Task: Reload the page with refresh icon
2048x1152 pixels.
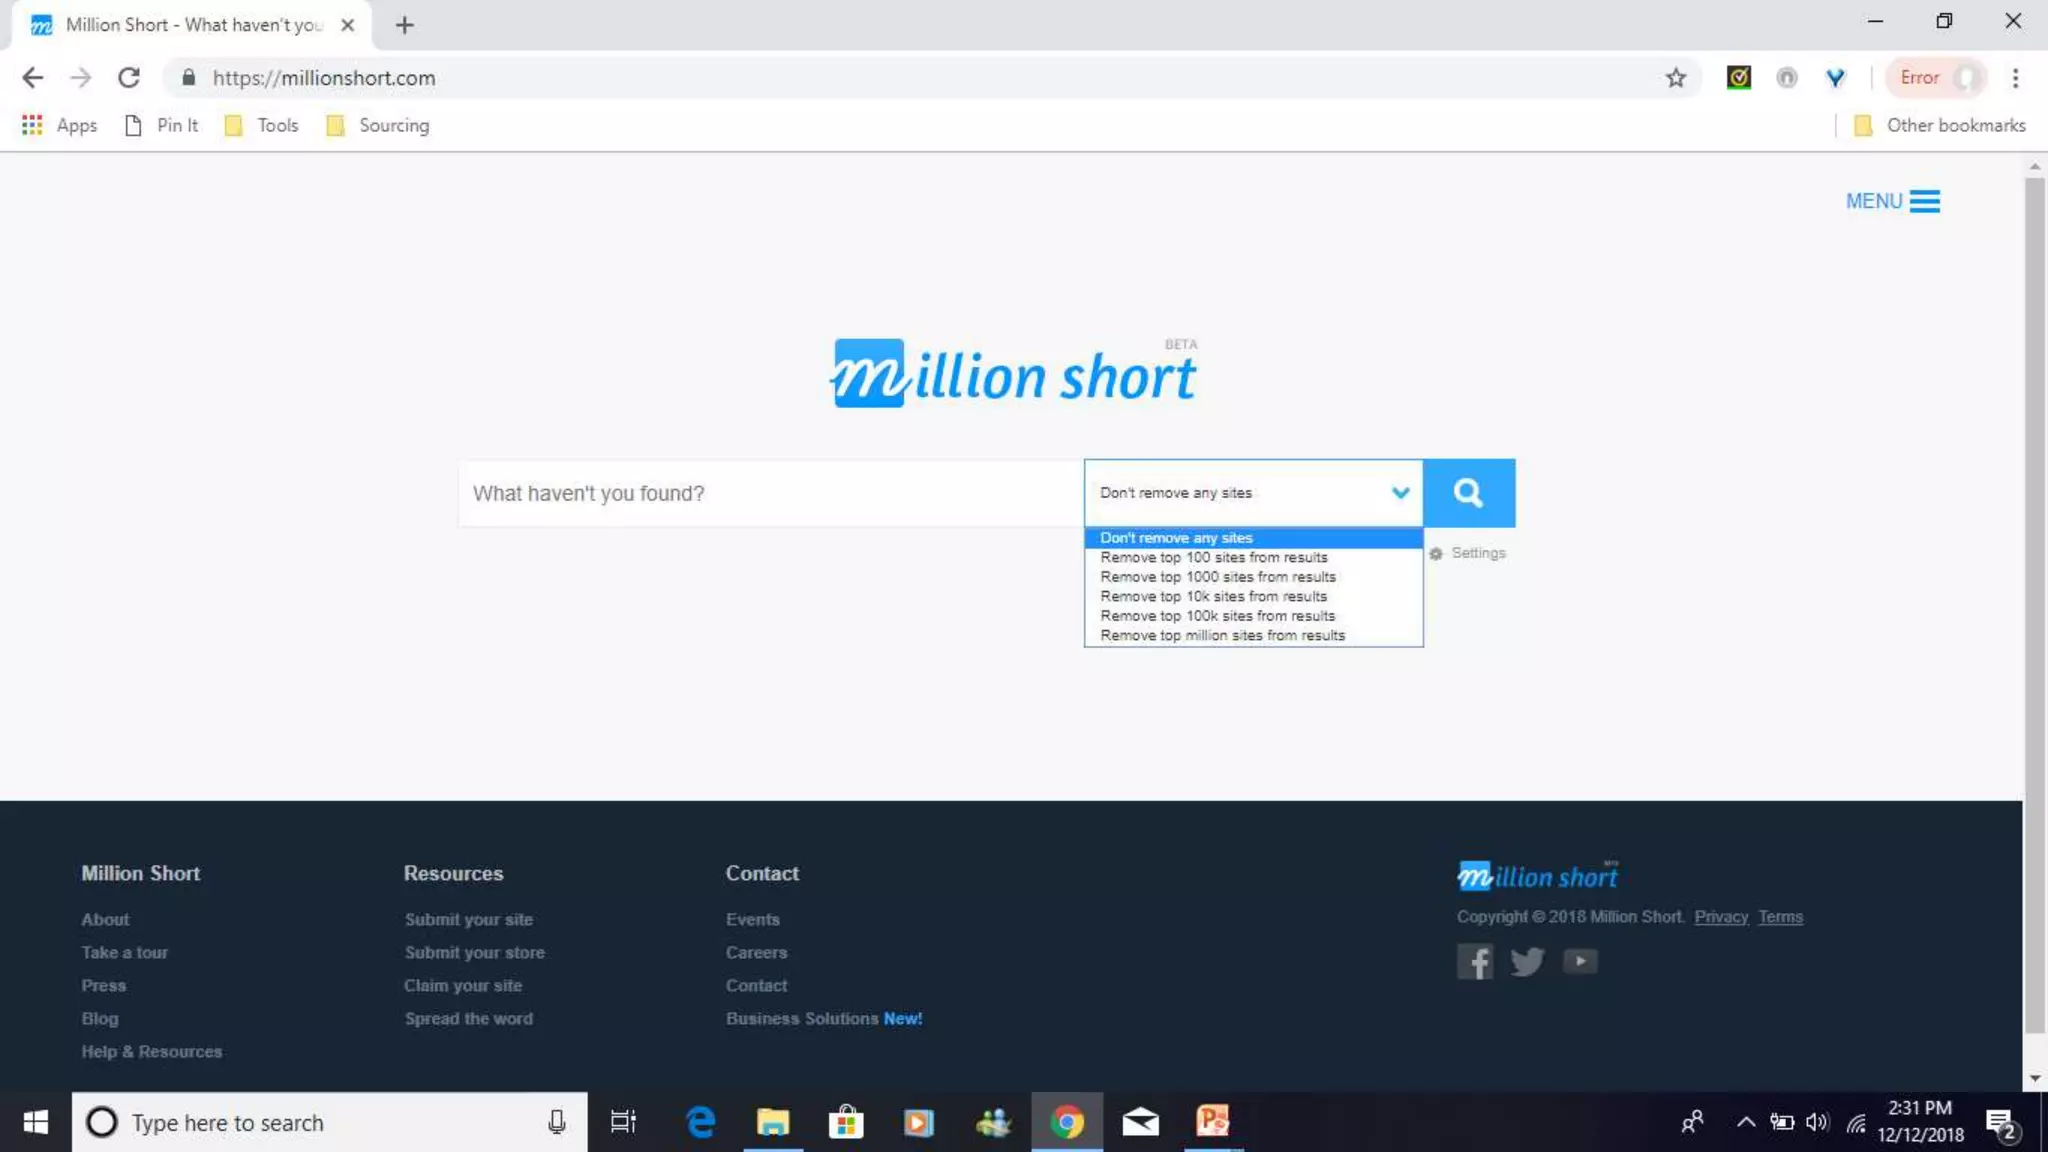Action: tap(129, 78)
